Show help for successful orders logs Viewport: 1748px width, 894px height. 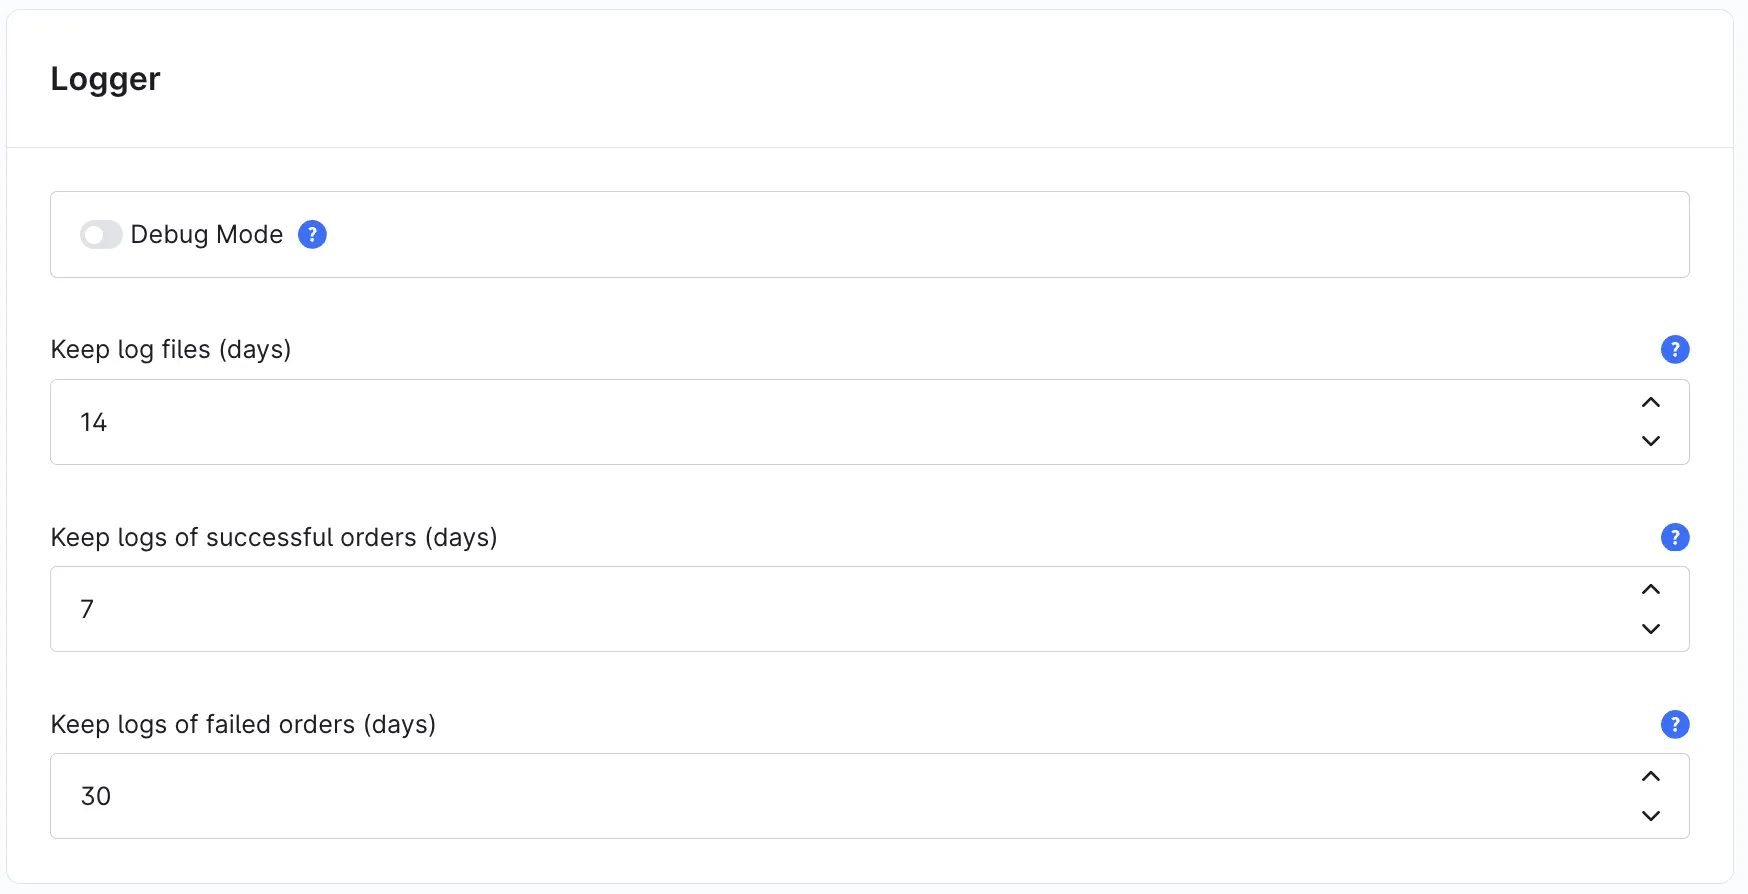1674,537
